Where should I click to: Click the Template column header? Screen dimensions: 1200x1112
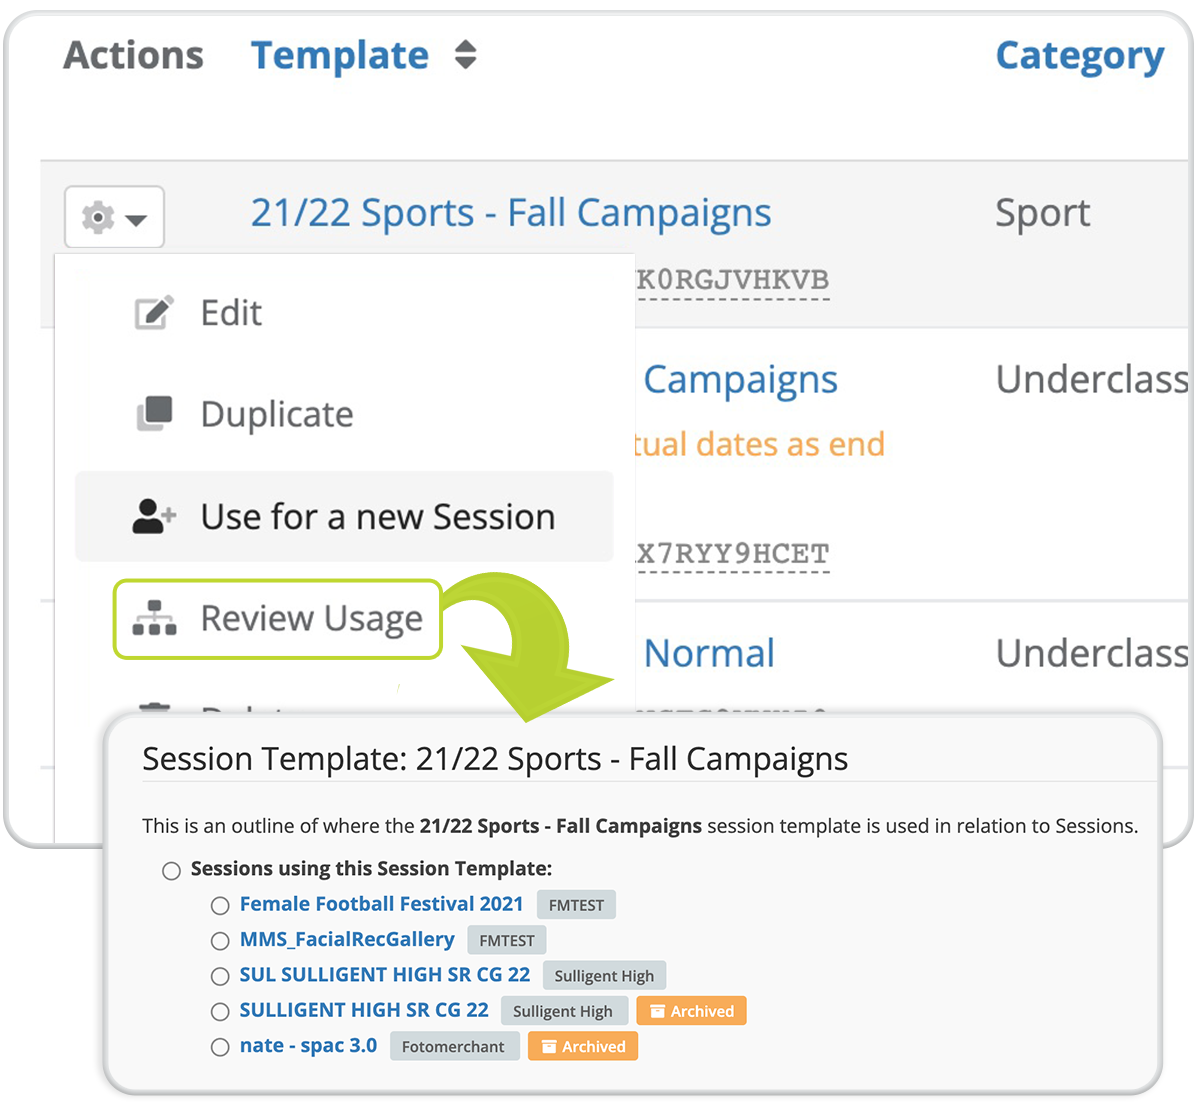pyautogui.click(x=340, y=56)
